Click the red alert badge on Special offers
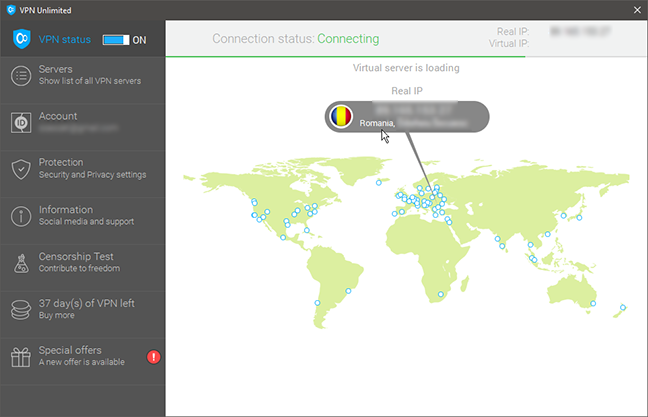648x417 pixels. [154, 357]
